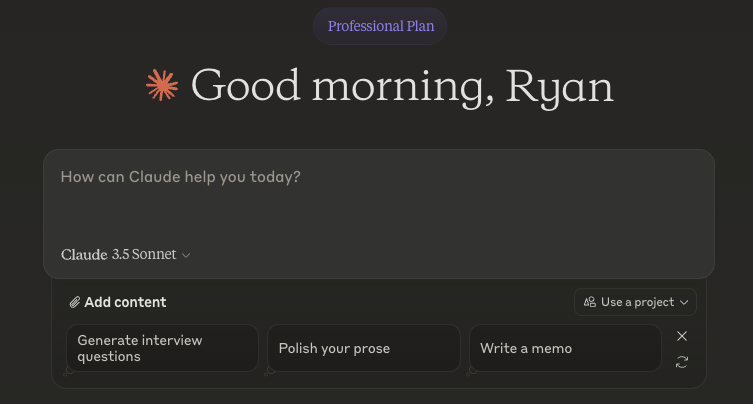Dismiss suggestions with the X icon

pyautogui.click(x=682, y=336)
